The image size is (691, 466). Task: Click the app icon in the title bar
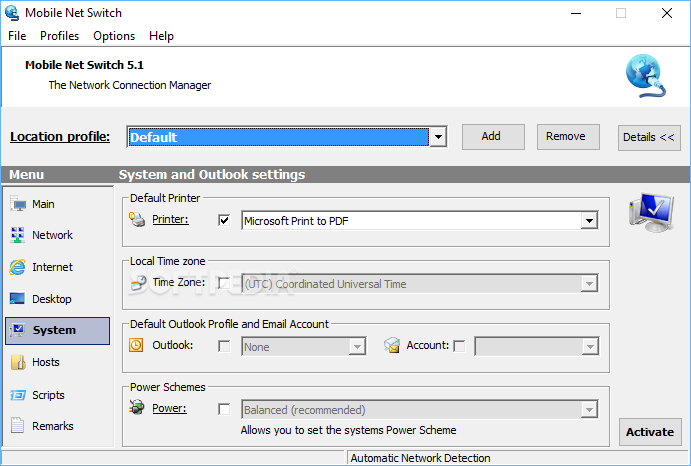pos(12,13)
